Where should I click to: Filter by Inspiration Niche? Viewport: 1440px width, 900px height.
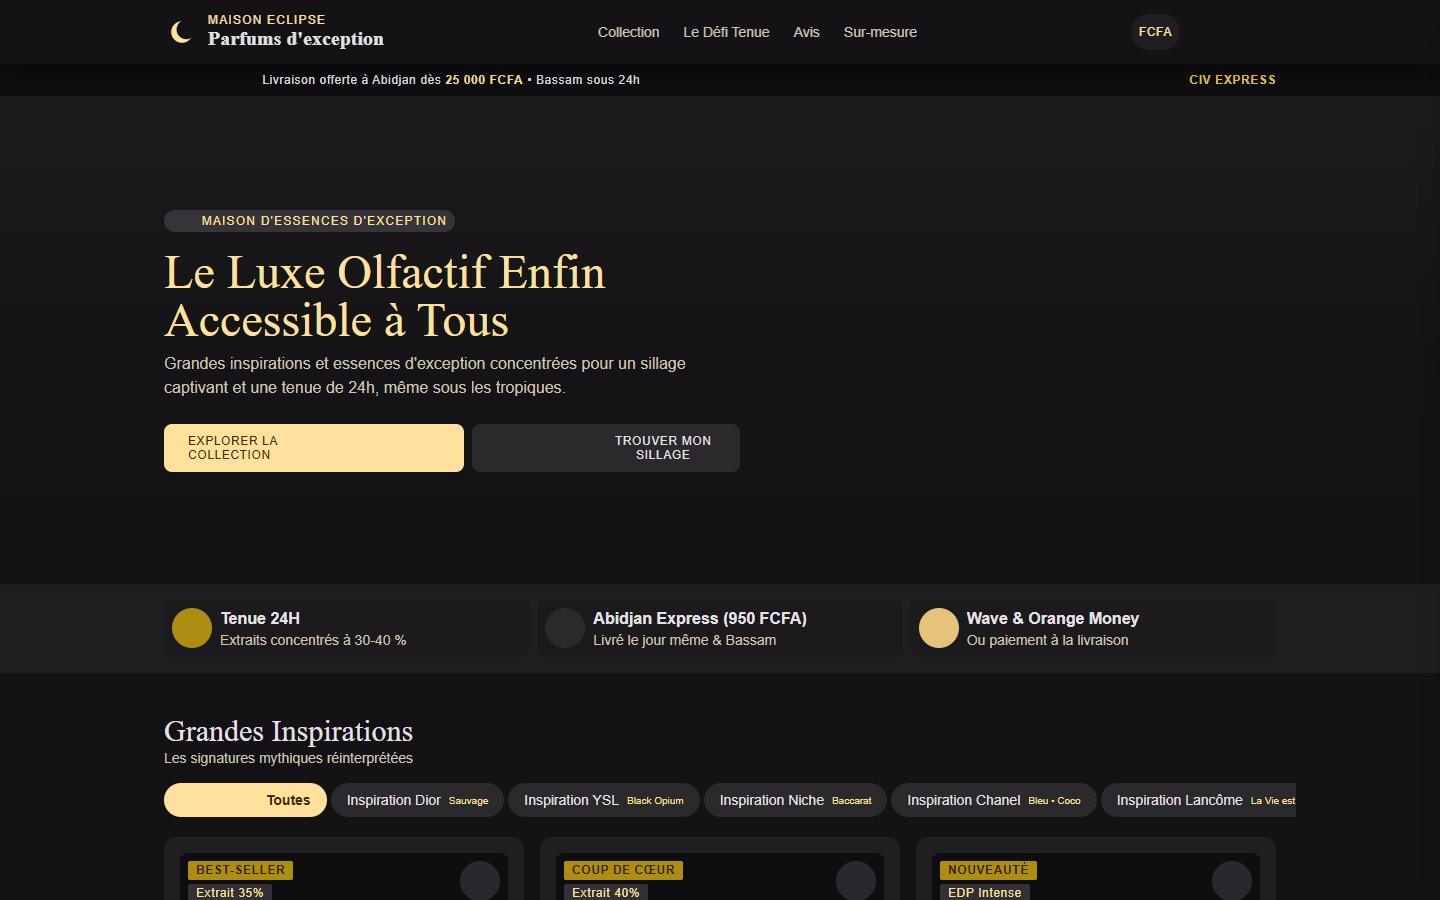click(795, 800)
